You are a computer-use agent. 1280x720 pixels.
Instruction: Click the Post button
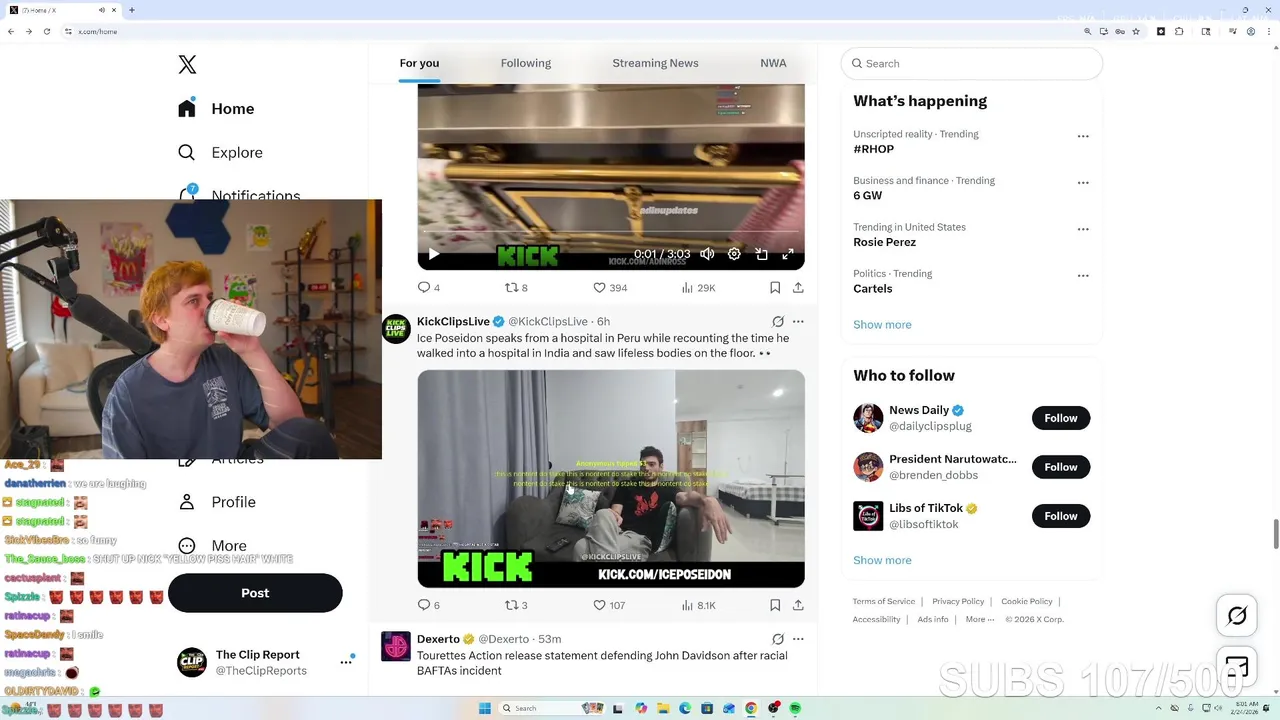click(255, 593)
